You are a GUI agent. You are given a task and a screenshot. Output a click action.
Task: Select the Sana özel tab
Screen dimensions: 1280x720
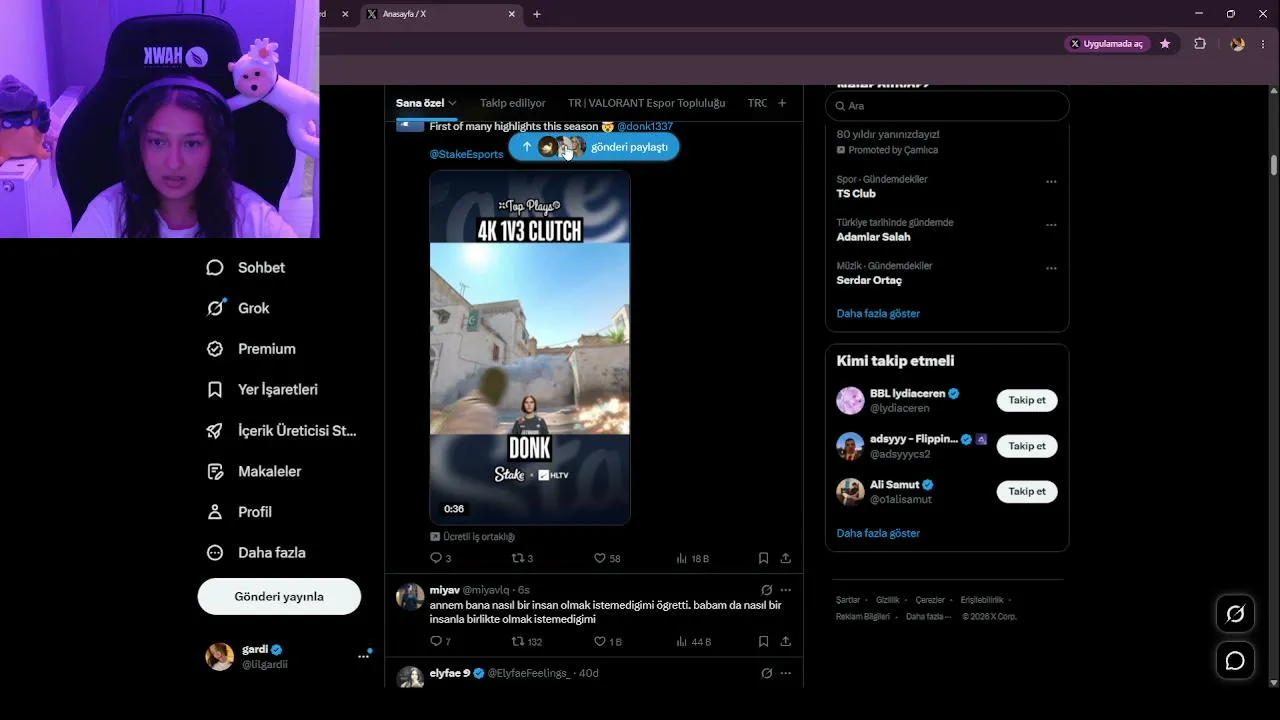pos(426,103)
